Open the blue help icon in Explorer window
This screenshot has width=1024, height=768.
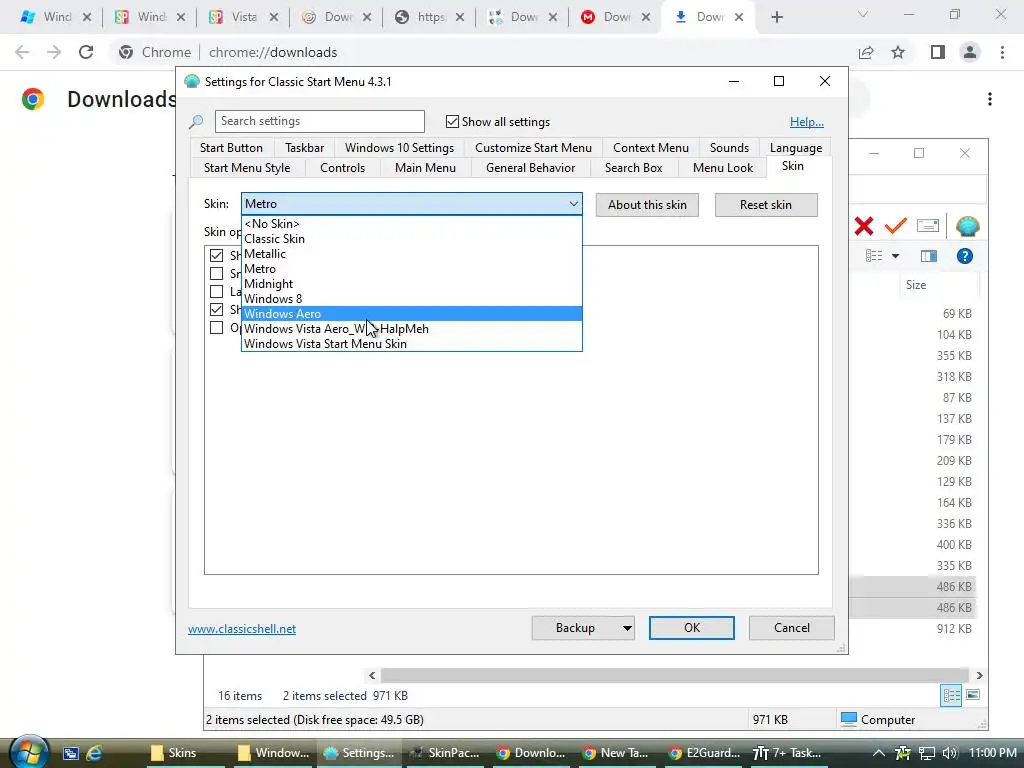click(x=965, y=256)
